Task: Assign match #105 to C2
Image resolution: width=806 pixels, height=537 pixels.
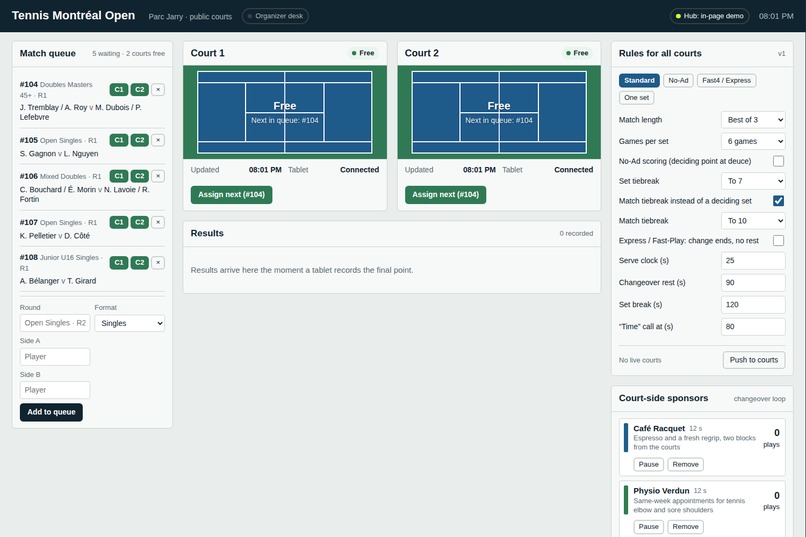Action: (139, 140)
